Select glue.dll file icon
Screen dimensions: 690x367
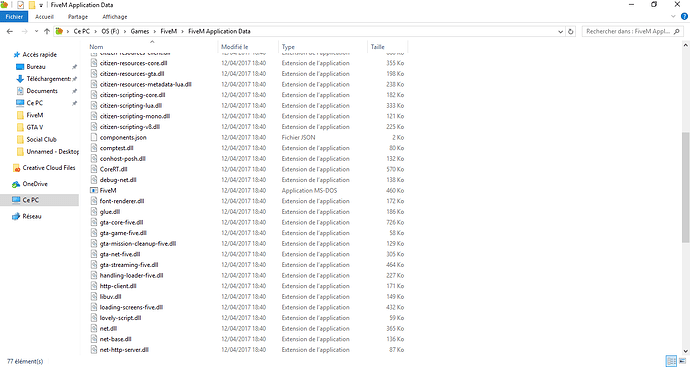[x=93, y=212]
